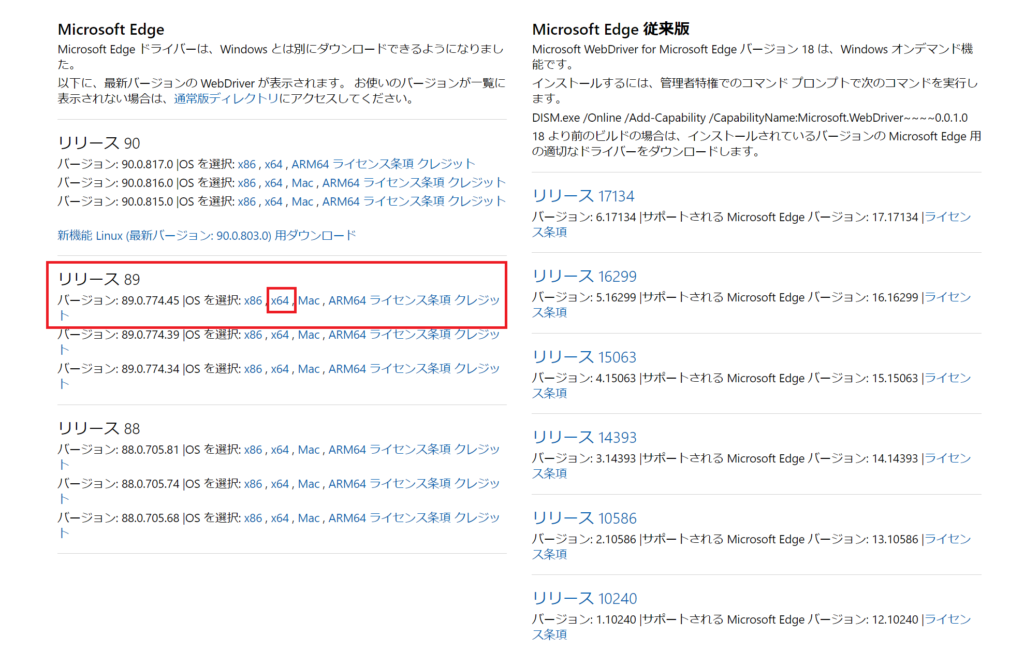Click the リリース 90 heading text

99,143
